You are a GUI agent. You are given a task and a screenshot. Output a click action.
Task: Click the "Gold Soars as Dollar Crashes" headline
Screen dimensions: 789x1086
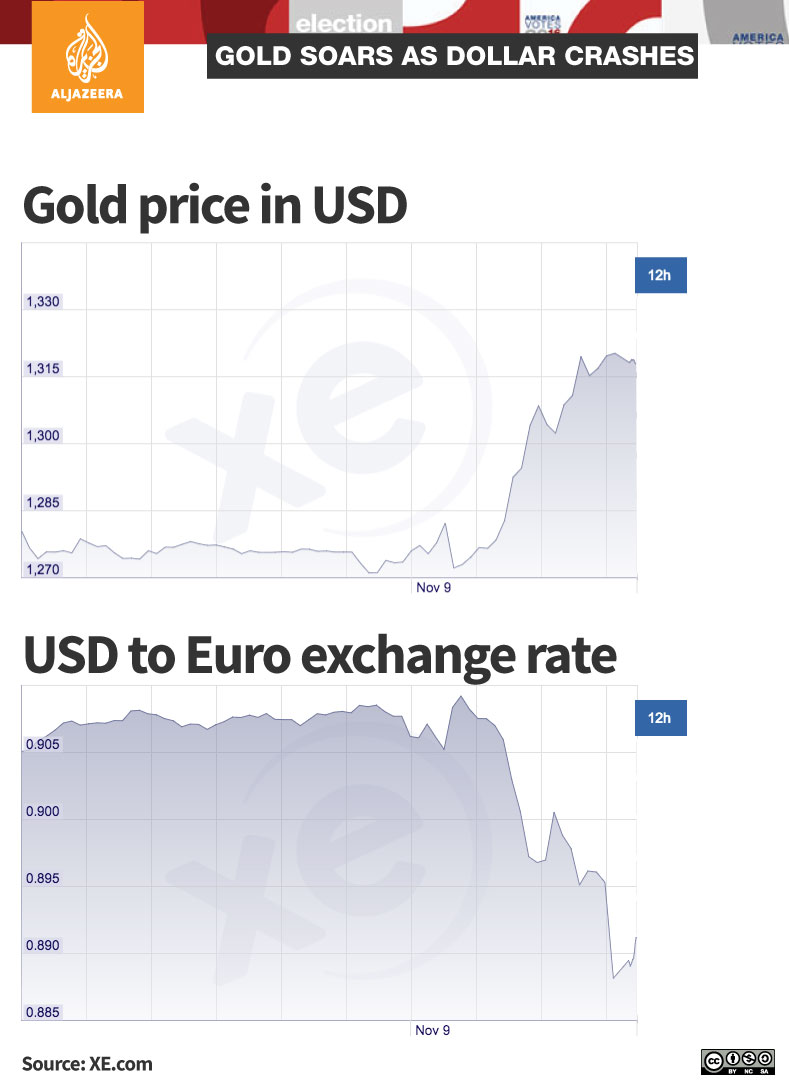pos(453,56)
